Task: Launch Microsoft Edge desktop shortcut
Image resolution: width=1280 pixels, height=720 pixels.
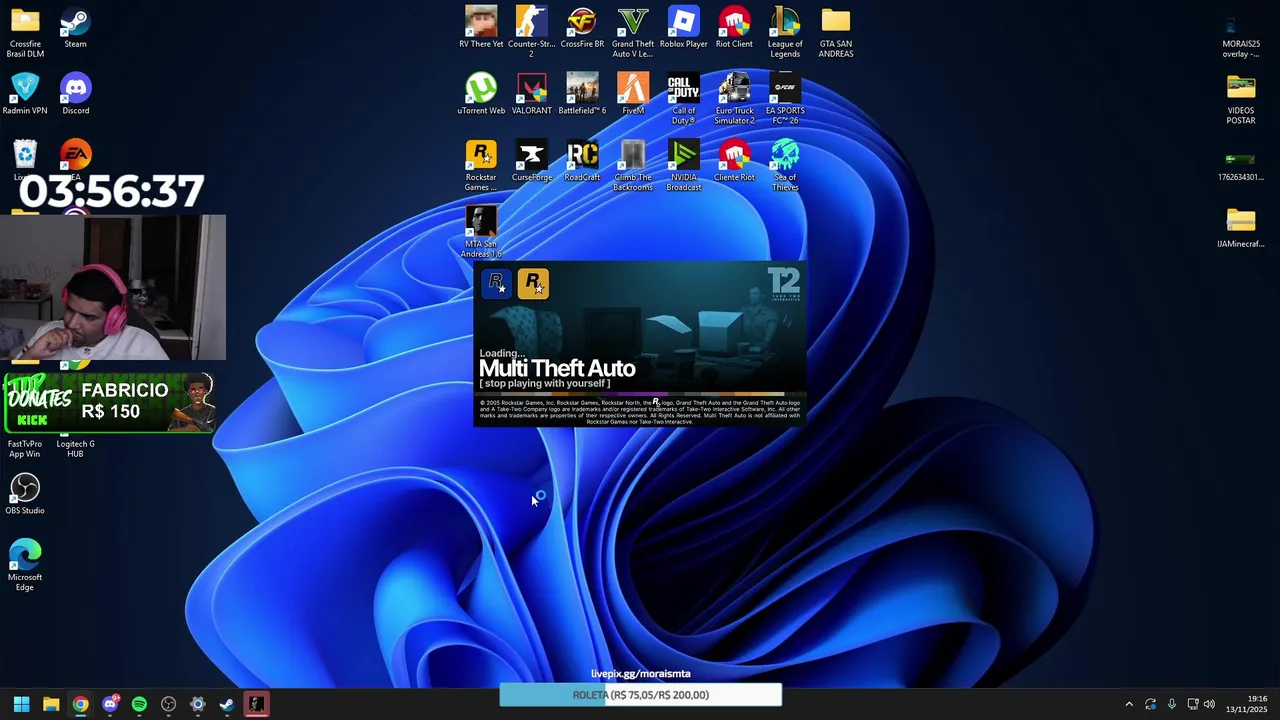Action: click(25, 565)
